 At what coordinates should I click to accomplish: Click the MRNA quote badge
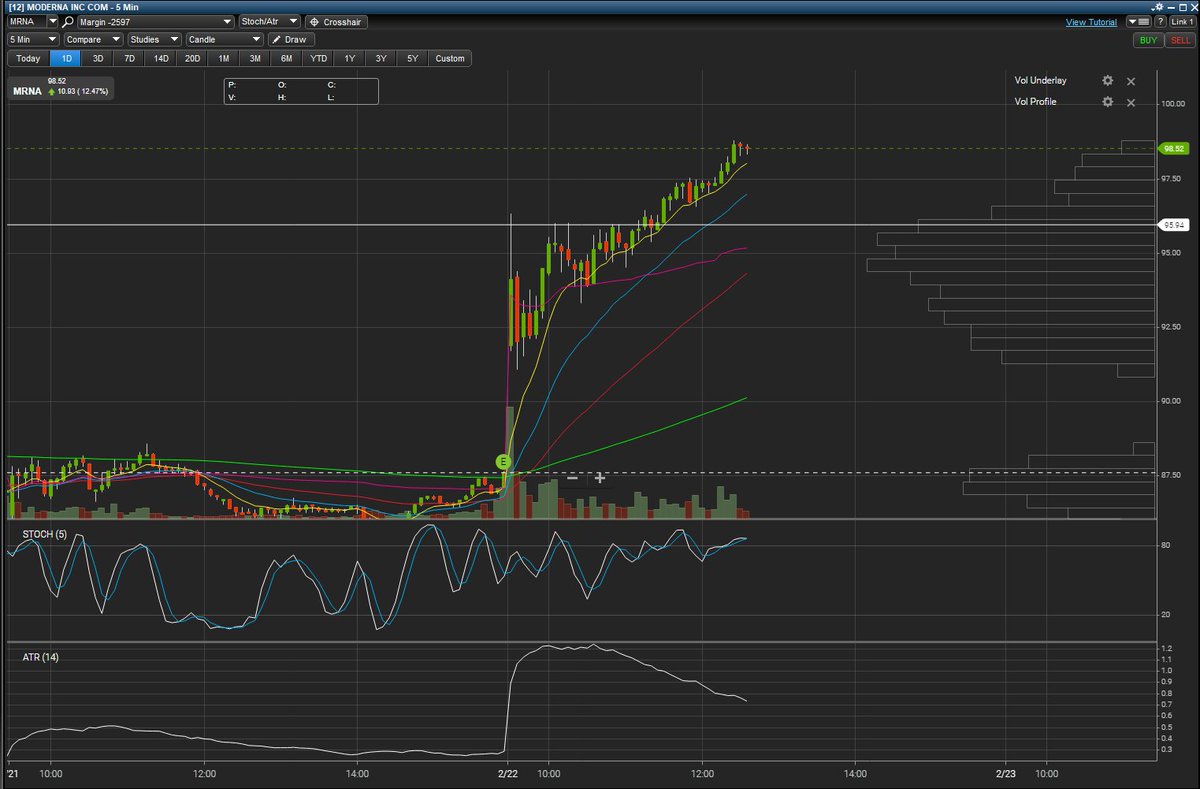pyautogui.click(x=62, y=90)
